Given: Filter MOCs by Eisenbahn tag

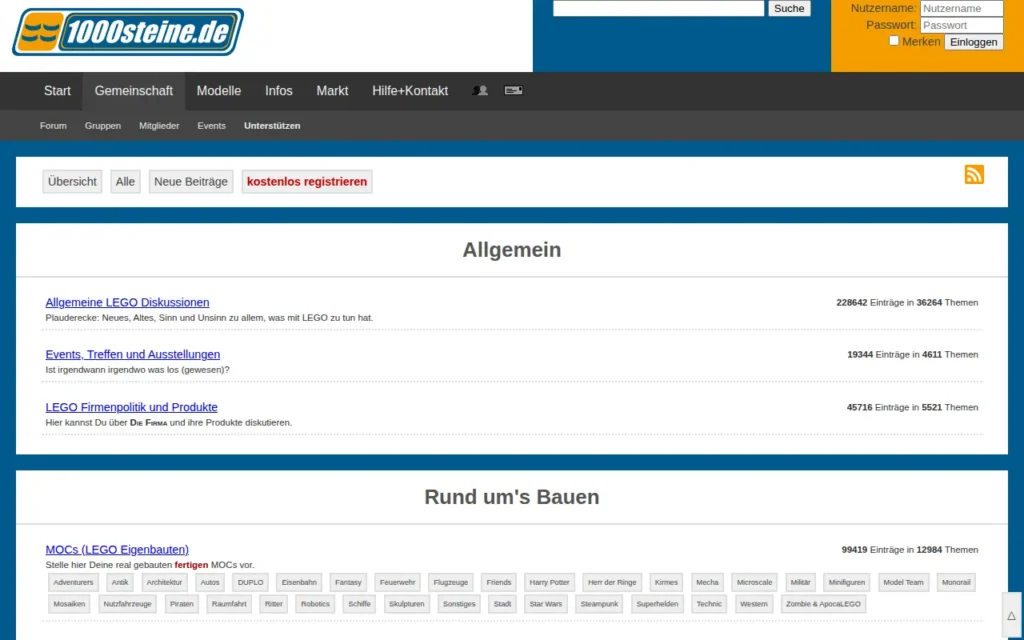Looking at the screenshot, I should click(x=299, y=583).
